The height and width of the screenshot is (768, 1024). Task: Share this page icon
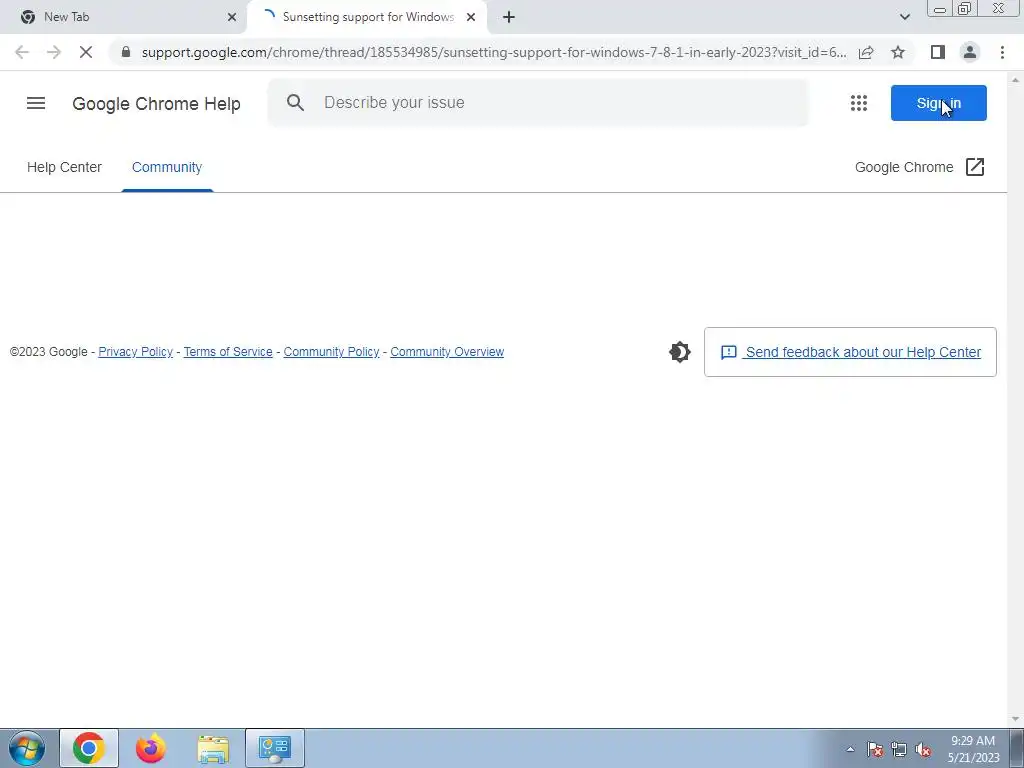[x=866, y=52]
